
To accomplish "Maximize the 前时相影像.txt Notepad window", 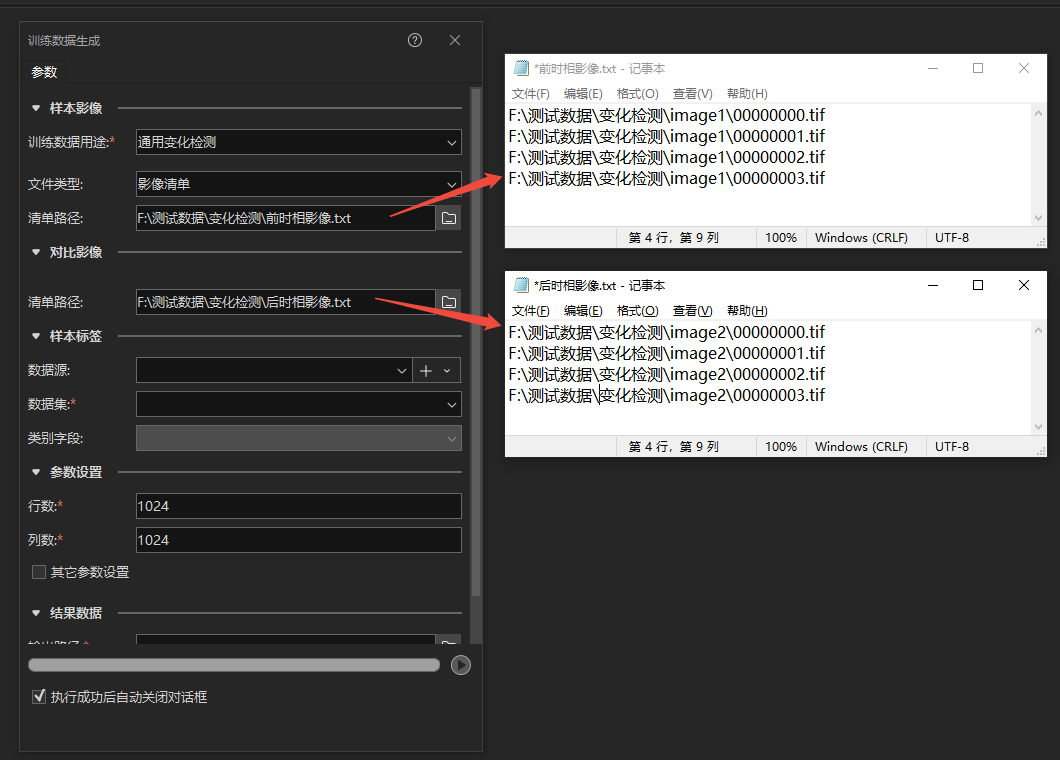I will point(978,68).
